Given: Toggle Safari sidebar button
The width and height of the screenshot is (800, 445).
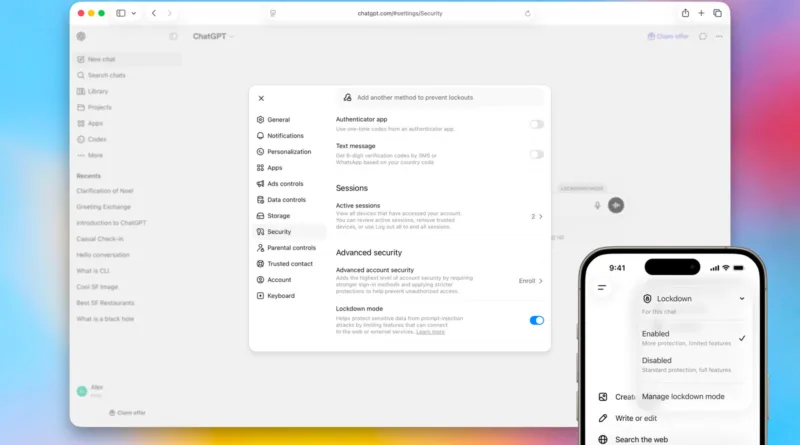Looking at the screenshot, I should point(121,13).
